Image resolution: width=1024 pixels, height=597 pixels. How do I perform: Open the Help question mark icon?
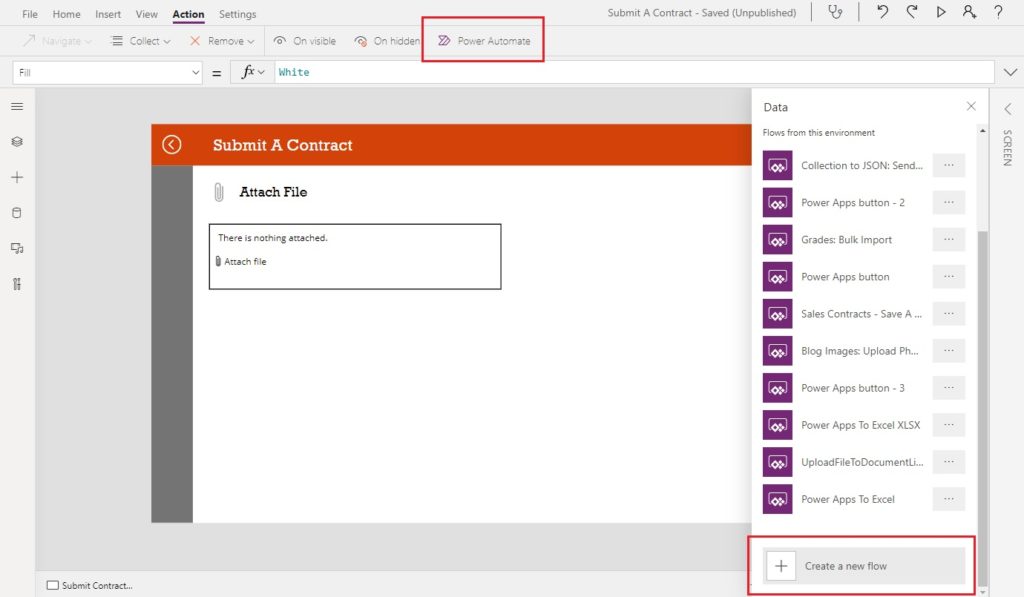998,12
